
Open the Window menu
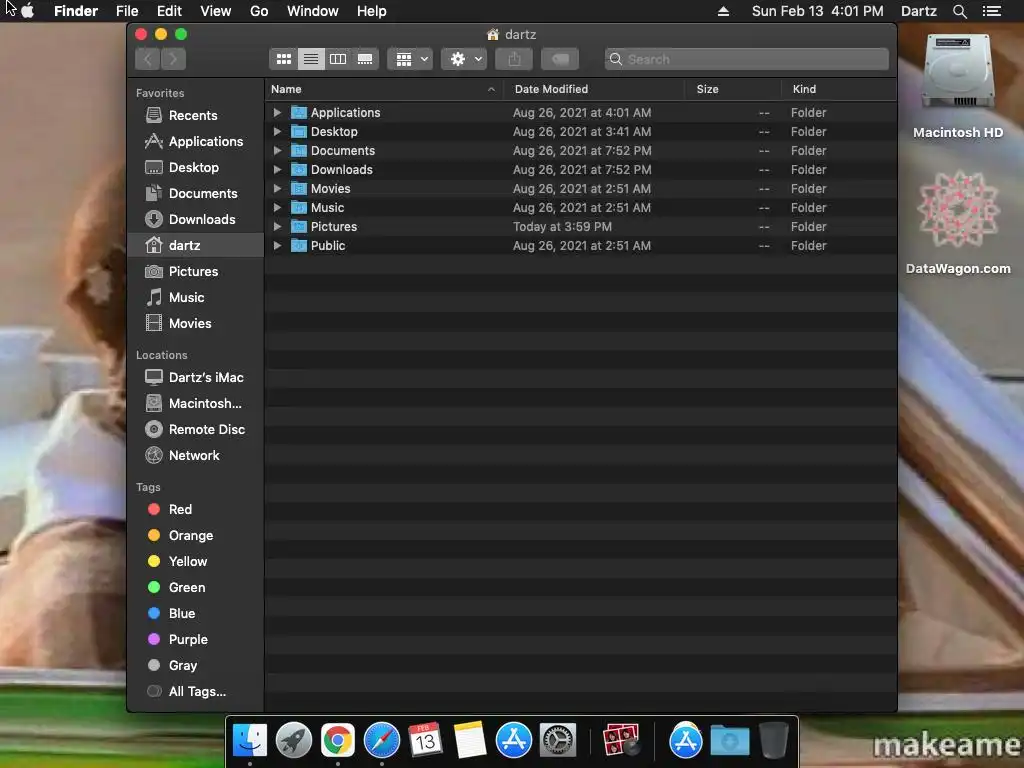(313, 11)
